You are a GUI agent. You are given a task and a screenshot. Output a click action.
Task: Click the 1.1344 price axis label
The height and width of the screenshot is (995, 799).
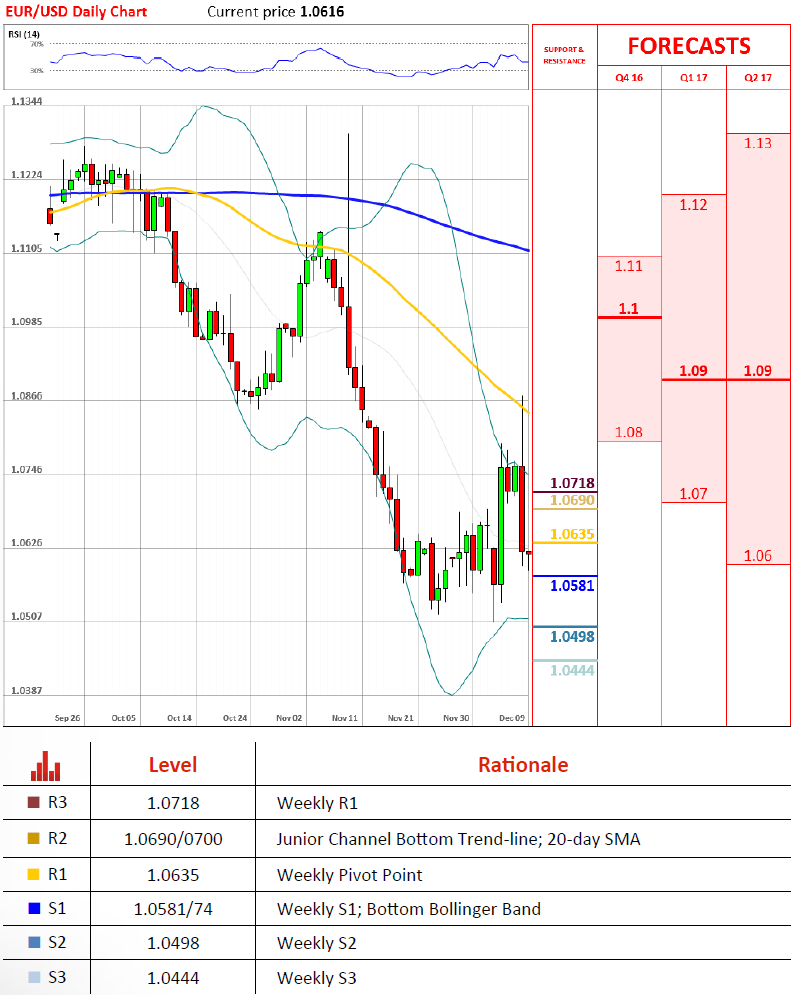[x=27, y=102]
